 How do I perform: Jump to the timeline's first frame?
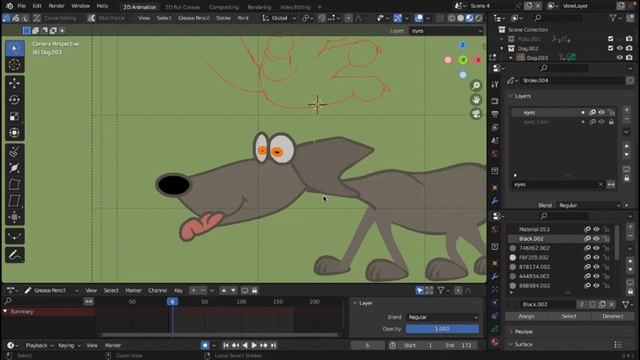tap(226, 345)
